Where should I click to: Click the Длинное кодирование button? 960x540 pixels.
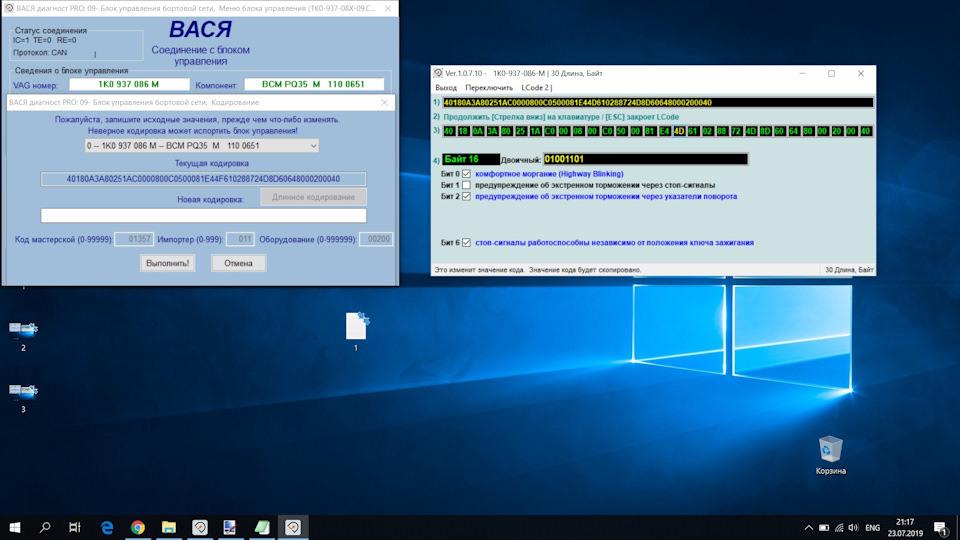click(313, 197)
